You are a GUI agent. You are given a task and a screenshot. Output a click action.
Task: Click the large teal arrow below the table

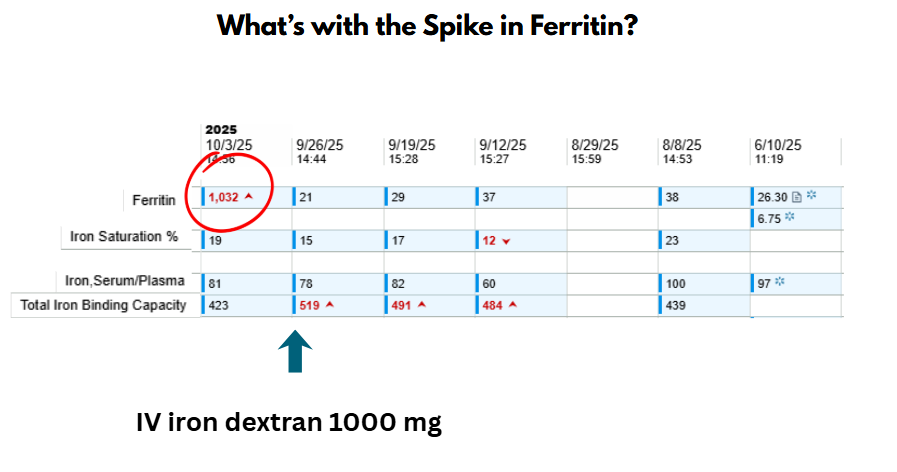296,354
